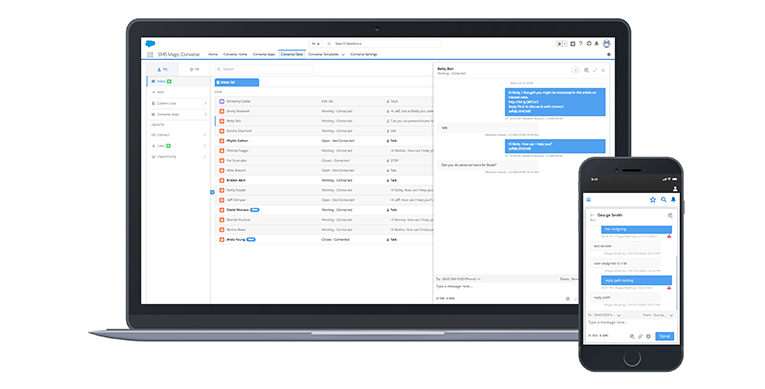The image size is (765, 389).
Task: Open the phone's hamburger menu icon
Action: pos(588,200)
